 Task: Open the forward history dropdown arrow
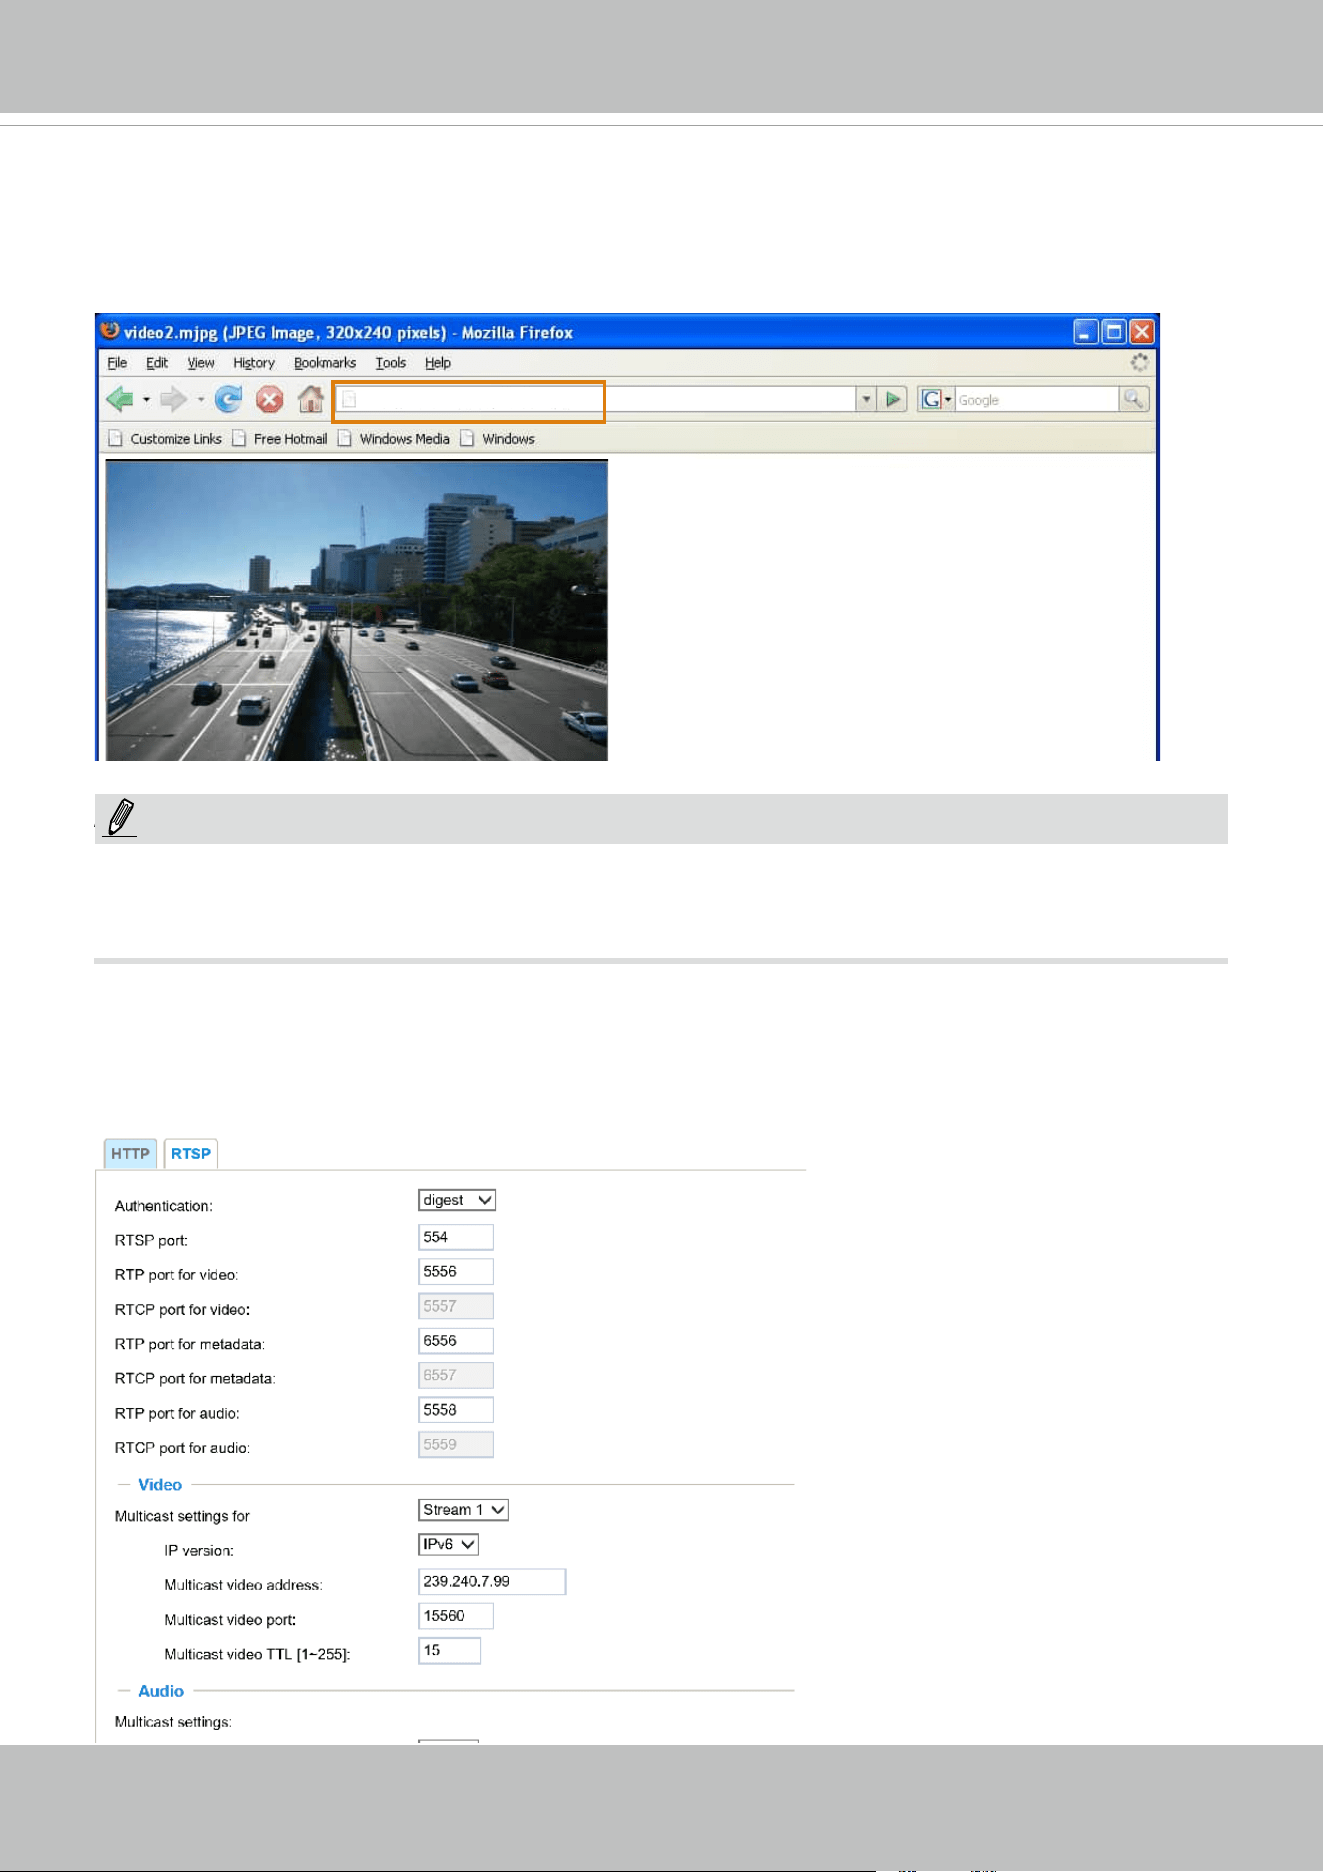tap(201, 400)
